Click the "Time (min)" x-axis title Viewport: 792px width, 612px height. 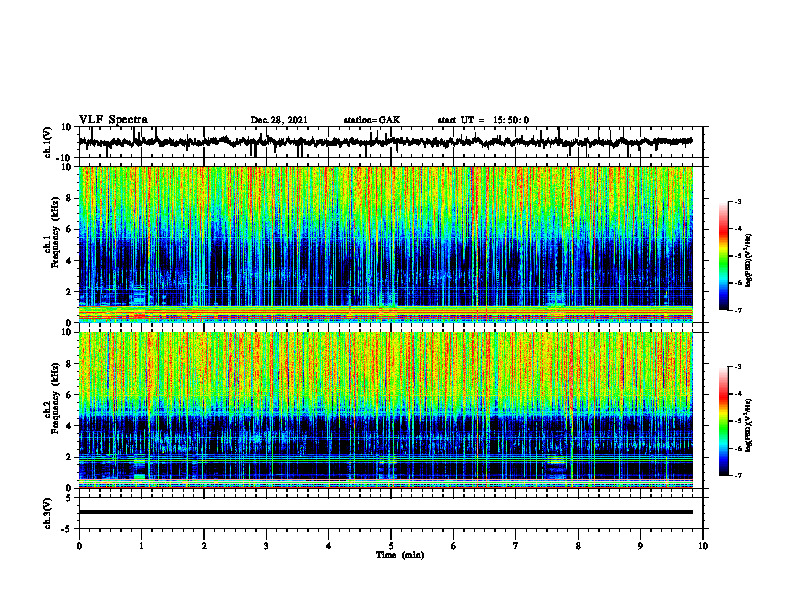click(400, 555)
